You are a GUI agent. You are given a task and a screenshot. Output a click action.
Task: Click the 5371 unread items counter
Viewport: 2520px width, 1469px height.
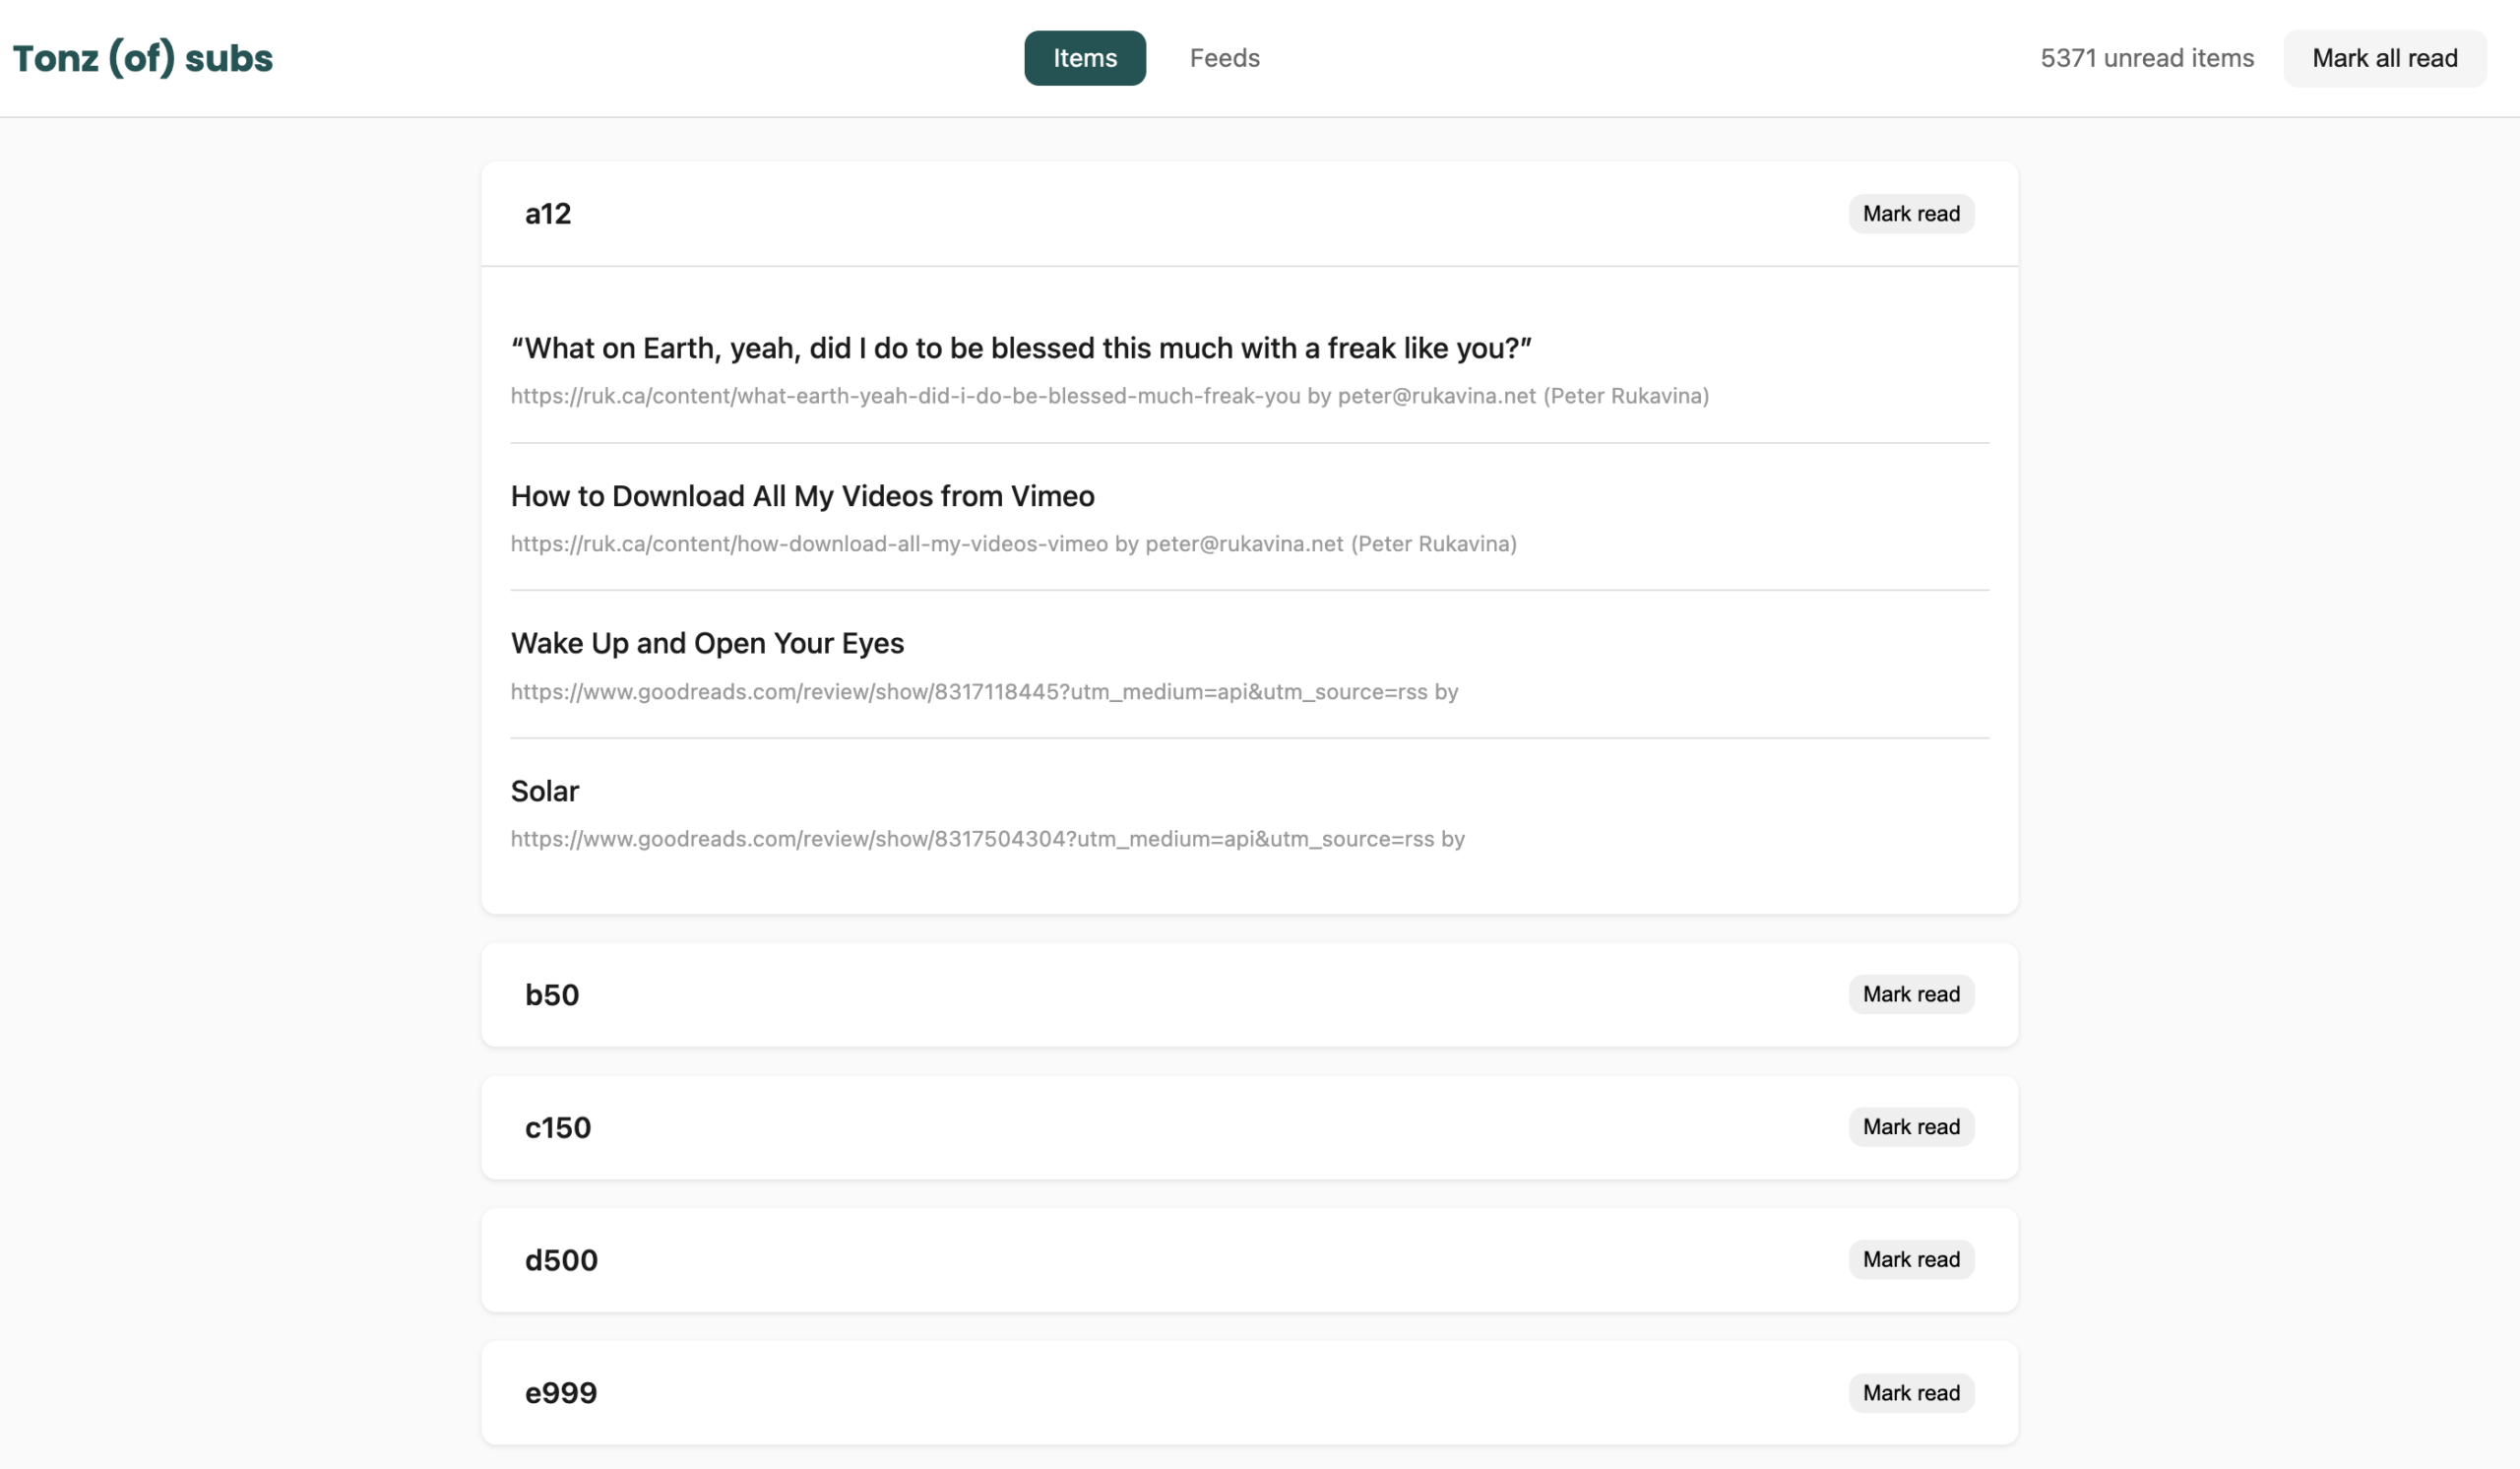tap(2146, 58)
